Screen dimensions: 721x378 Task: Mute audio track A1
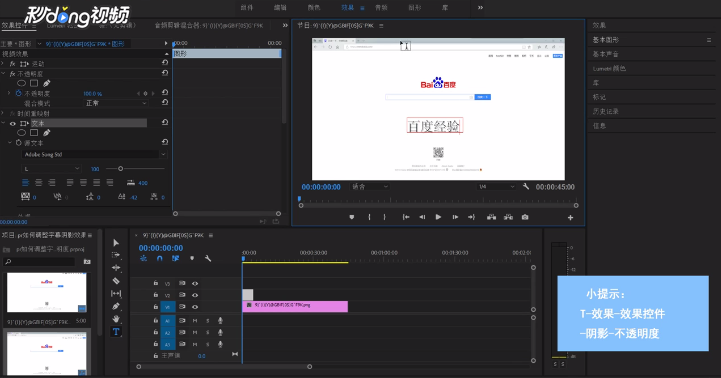[x=195, y=321]
